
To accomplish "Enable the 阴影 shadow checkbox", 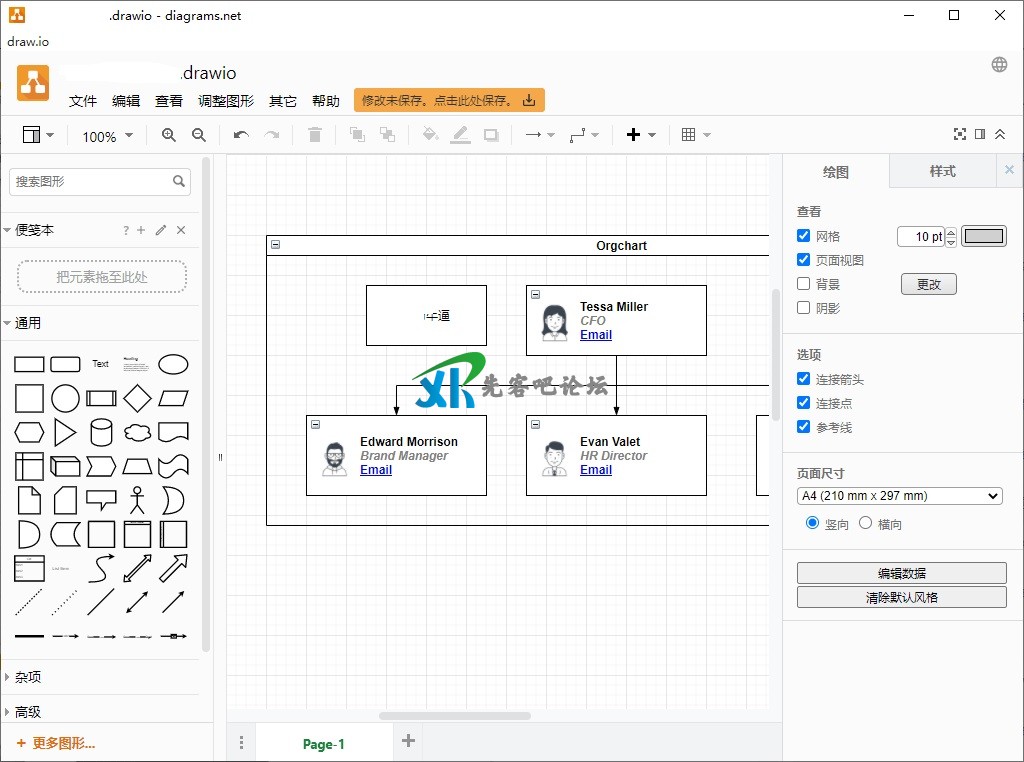I will pos(804,308).
